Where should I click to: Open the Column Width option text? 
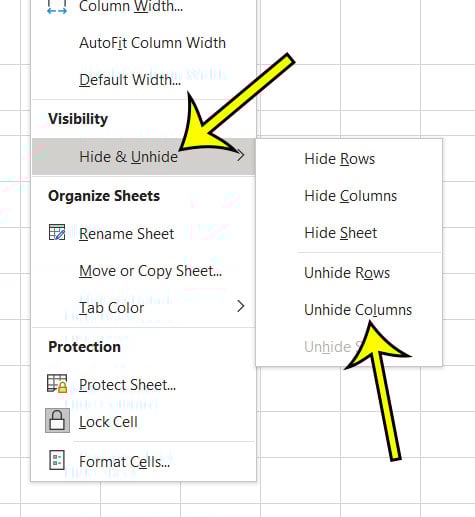(131, 6)
